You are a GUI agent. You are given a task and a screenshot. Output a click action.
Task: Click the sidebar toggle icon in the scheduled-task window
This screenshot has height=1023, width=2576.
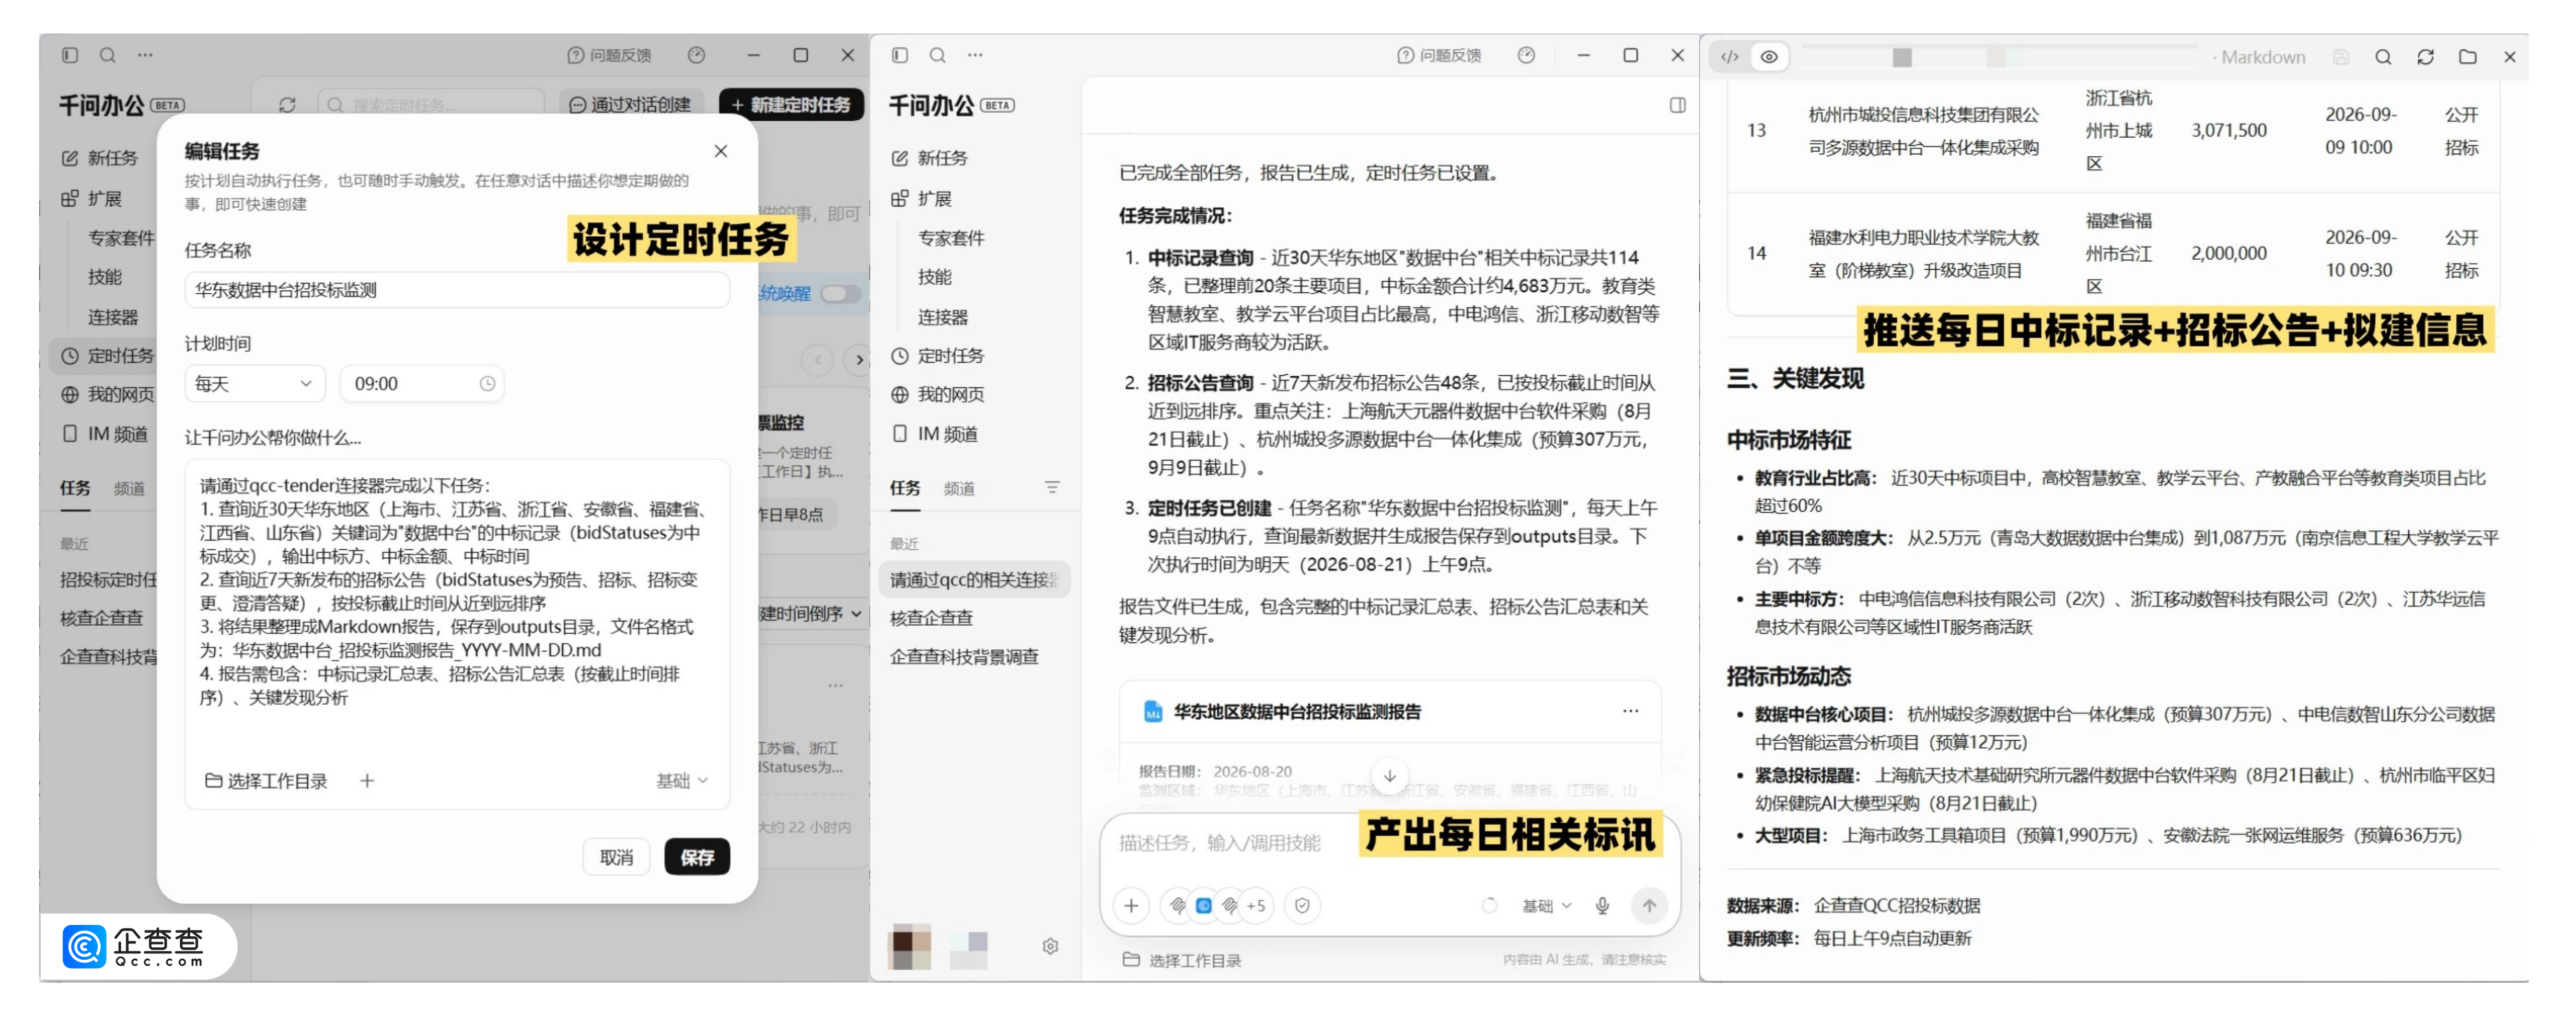[x=70, y=55]
